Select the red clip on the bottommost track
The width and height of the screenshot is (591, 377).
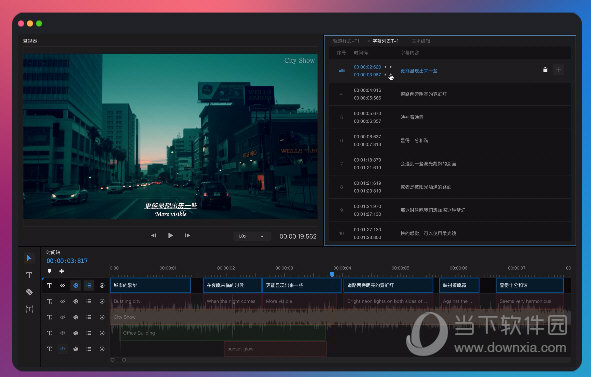click(x=276, y=349)
